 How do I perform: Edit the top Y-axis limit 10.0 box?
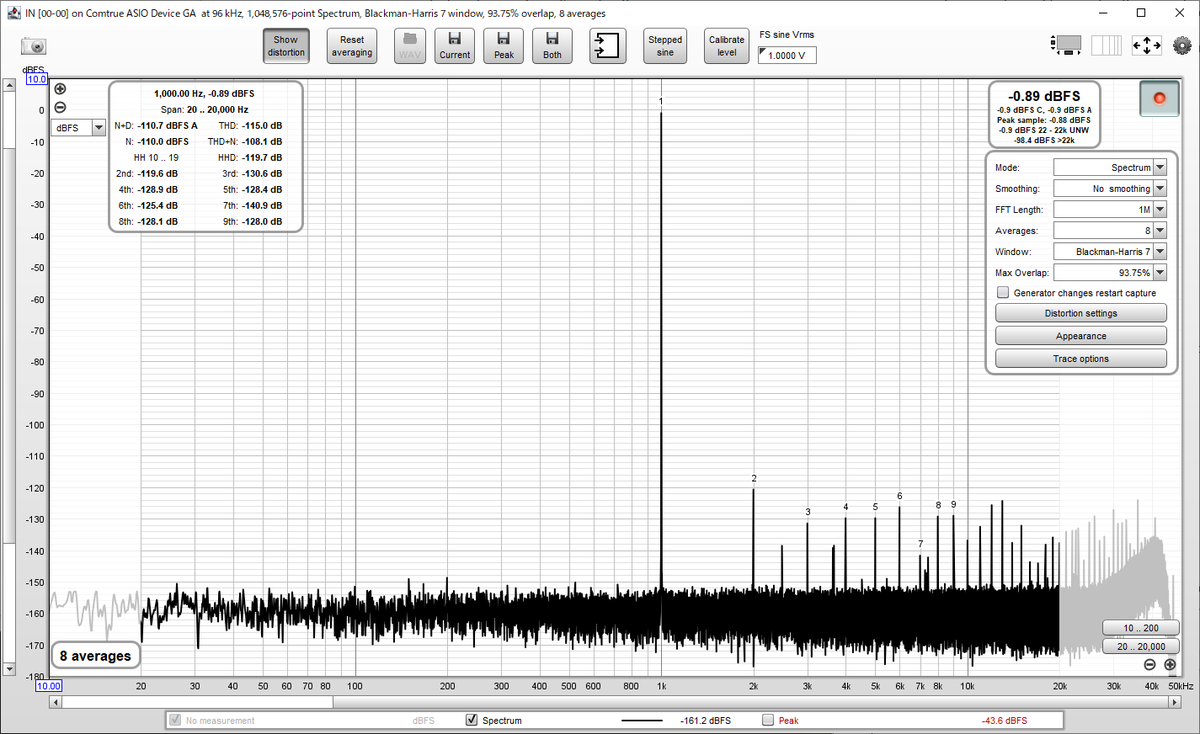tap(37, 80)
